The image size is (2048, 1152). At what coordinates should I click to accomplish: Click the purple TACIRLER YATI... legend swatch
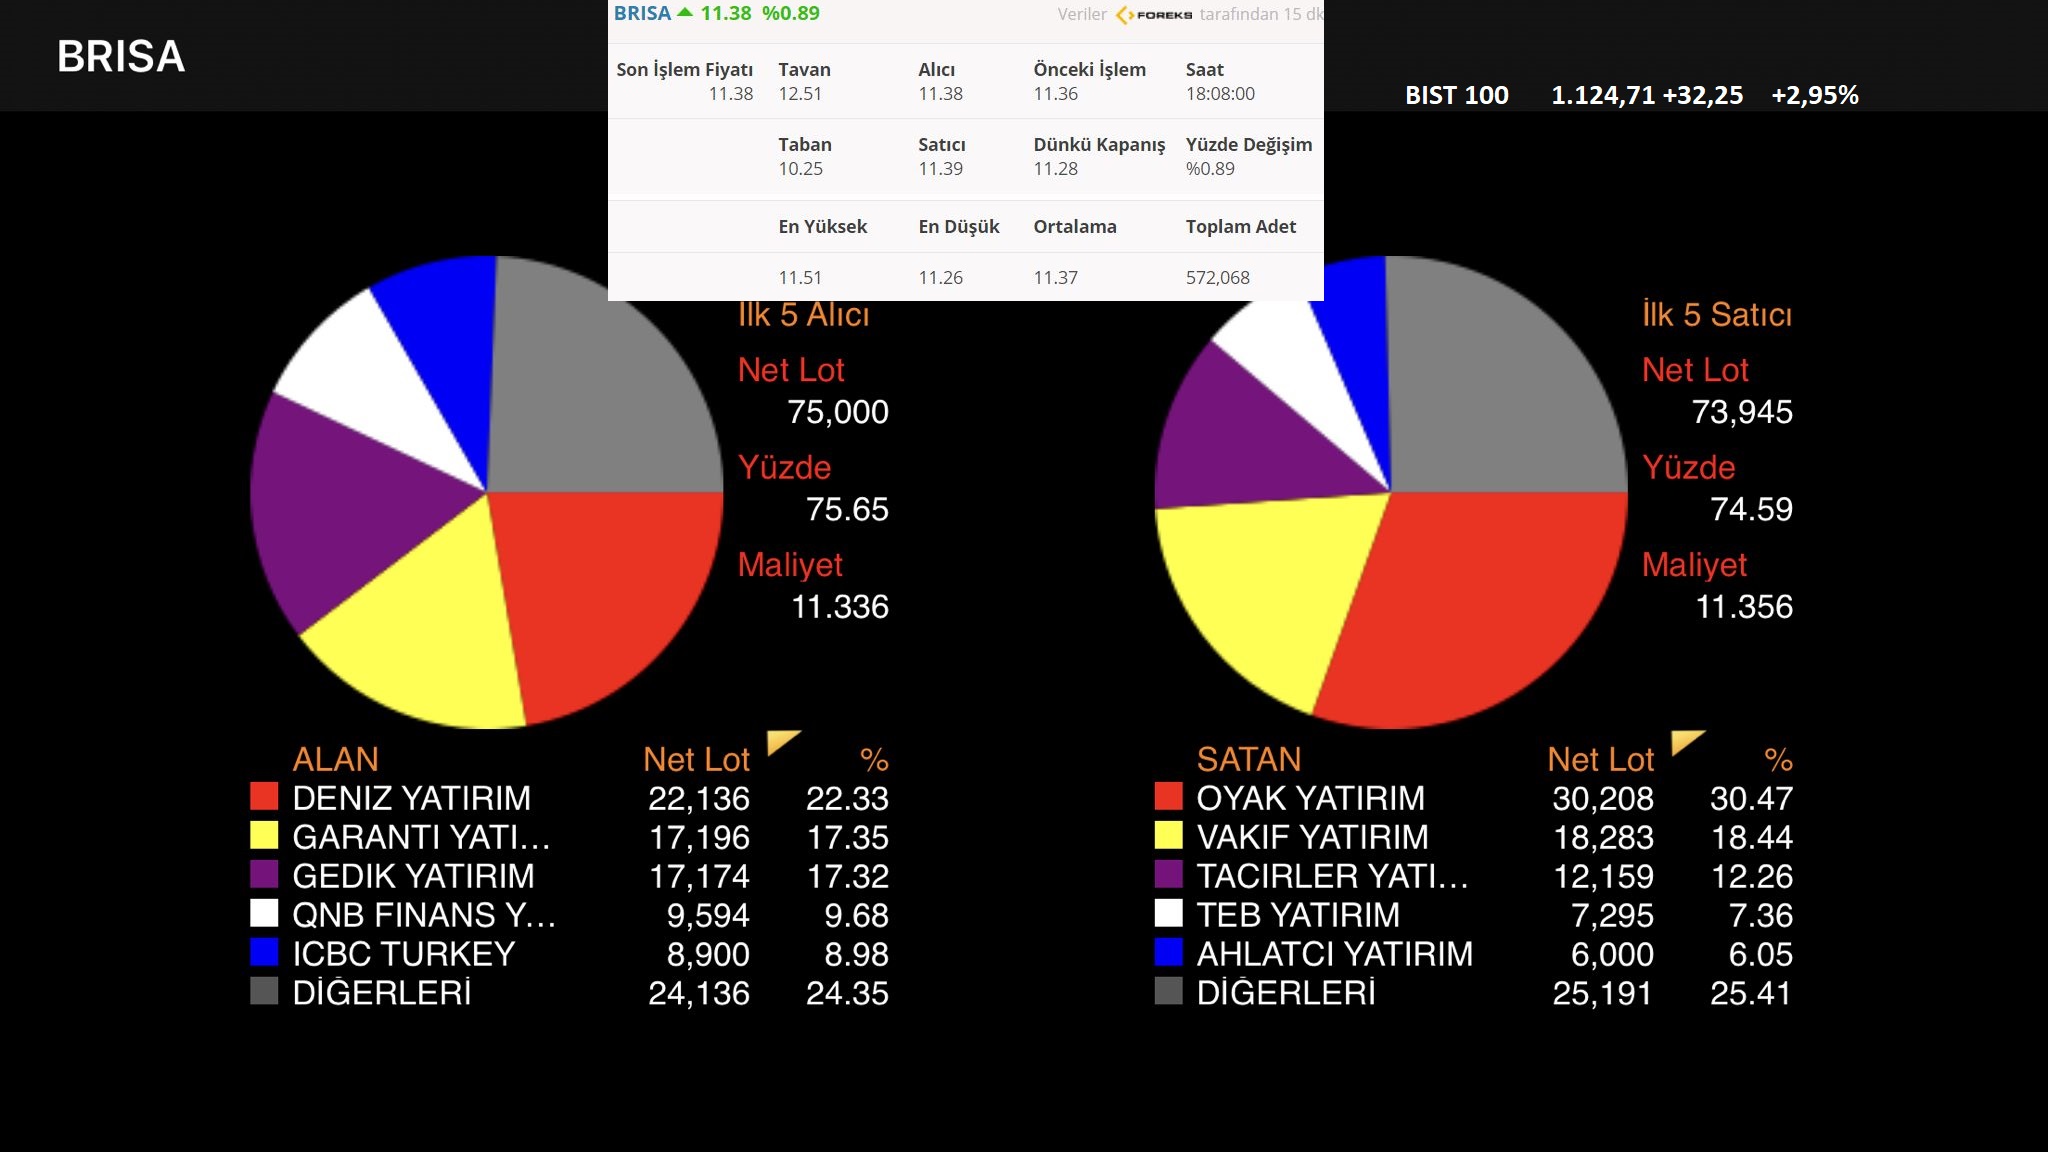click(1168, 874)
